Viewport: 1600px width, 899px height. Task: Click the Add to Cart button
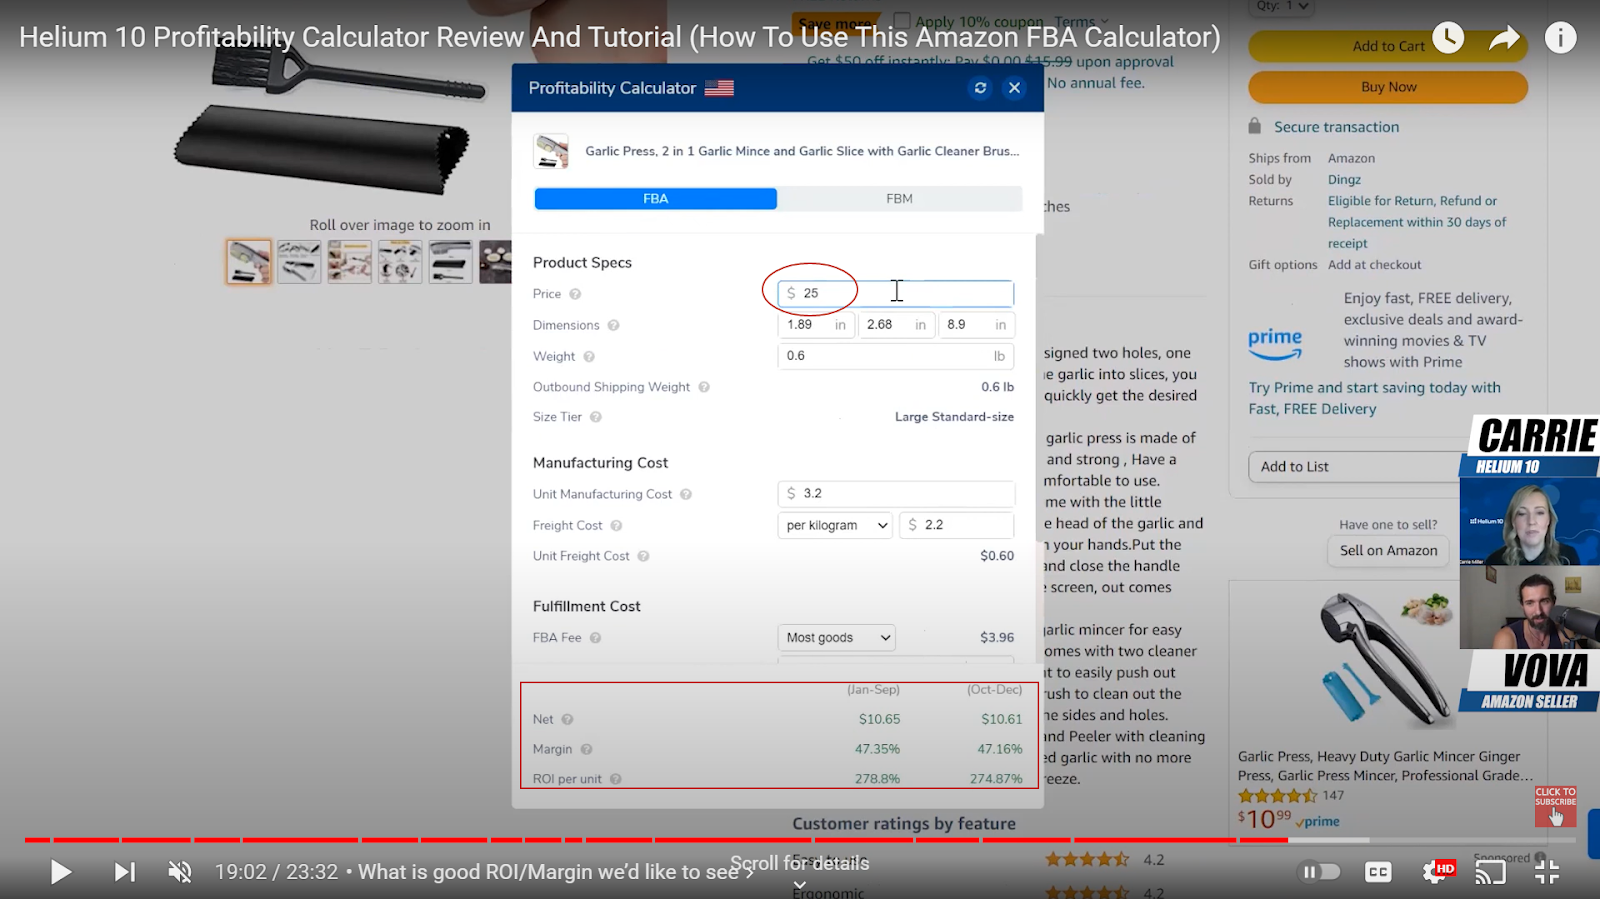1388,46
